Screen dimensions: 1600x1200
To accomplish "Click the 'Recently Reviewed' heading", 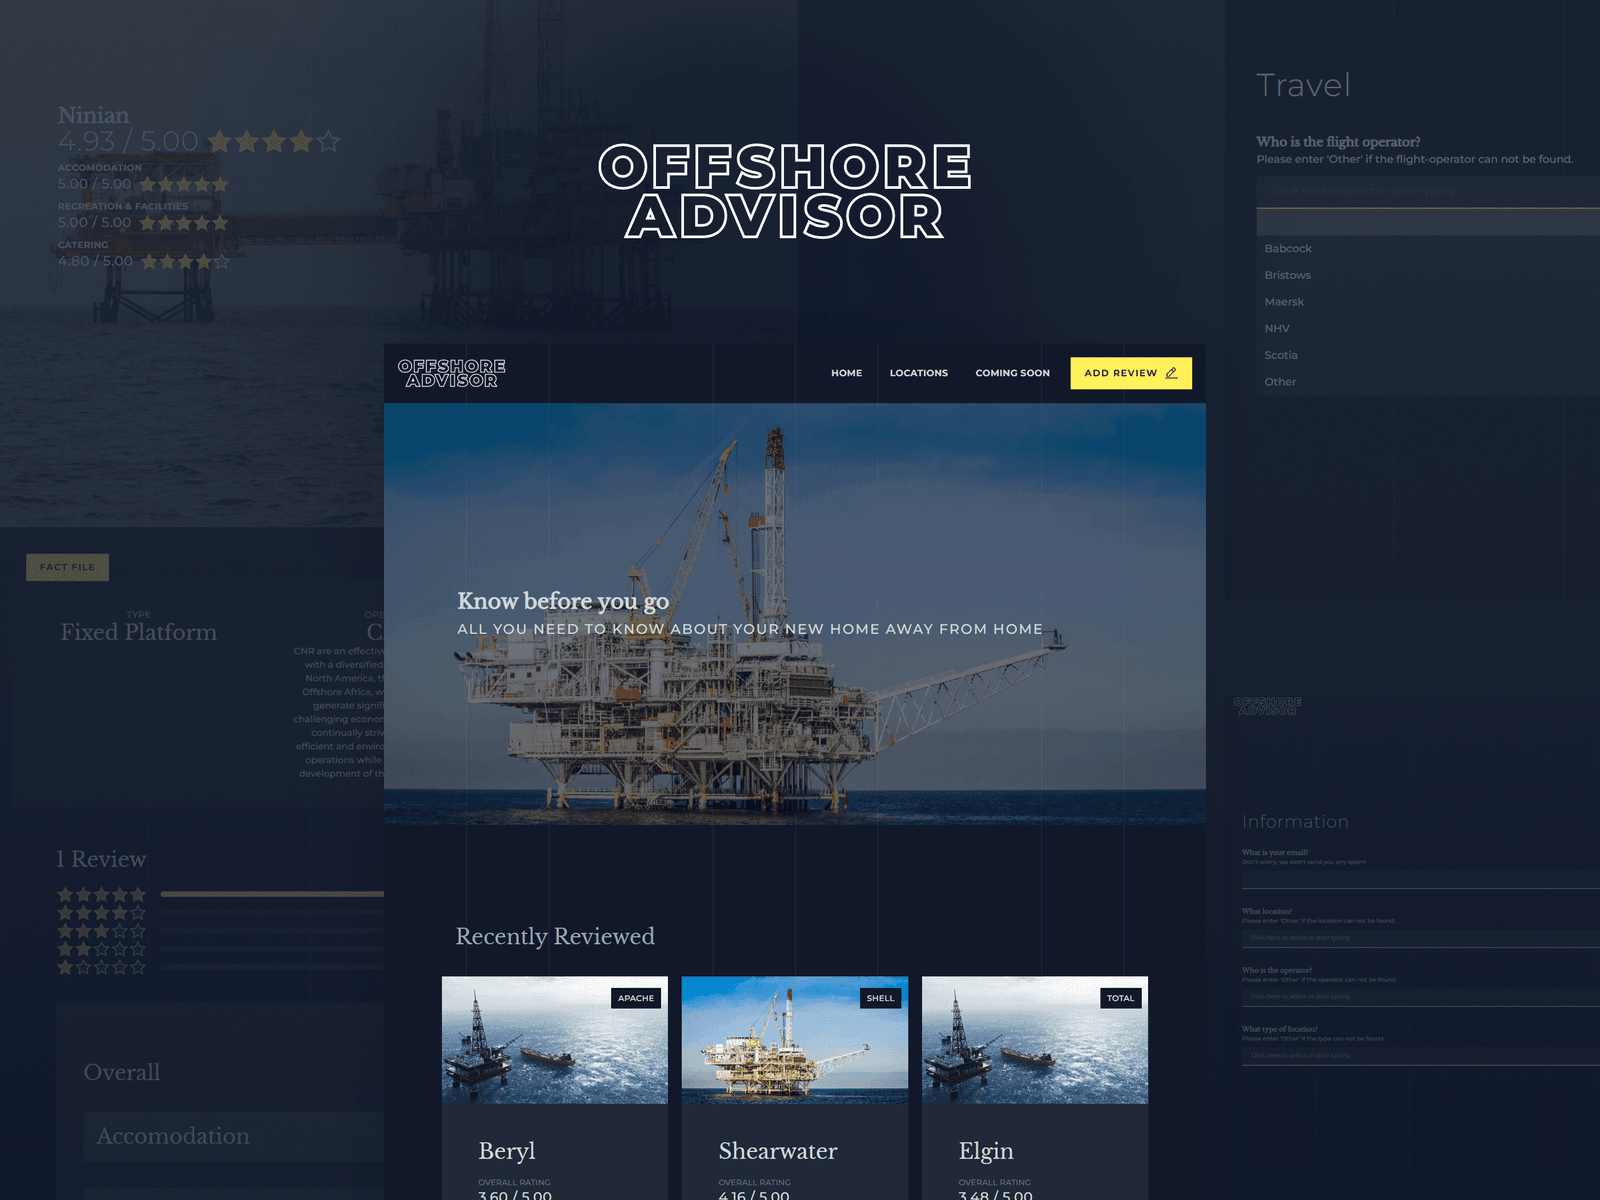I will coord(555,936).
